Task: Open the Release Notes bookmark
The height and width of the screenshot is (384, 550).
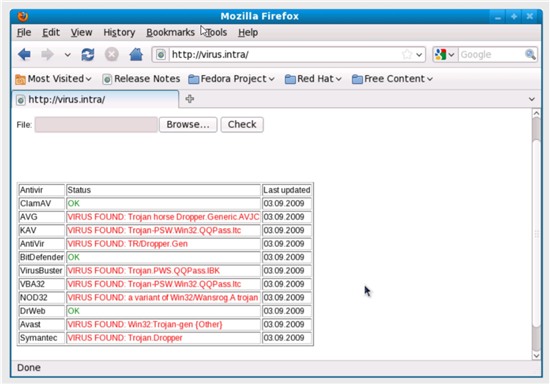Action: tap(141, 79)
